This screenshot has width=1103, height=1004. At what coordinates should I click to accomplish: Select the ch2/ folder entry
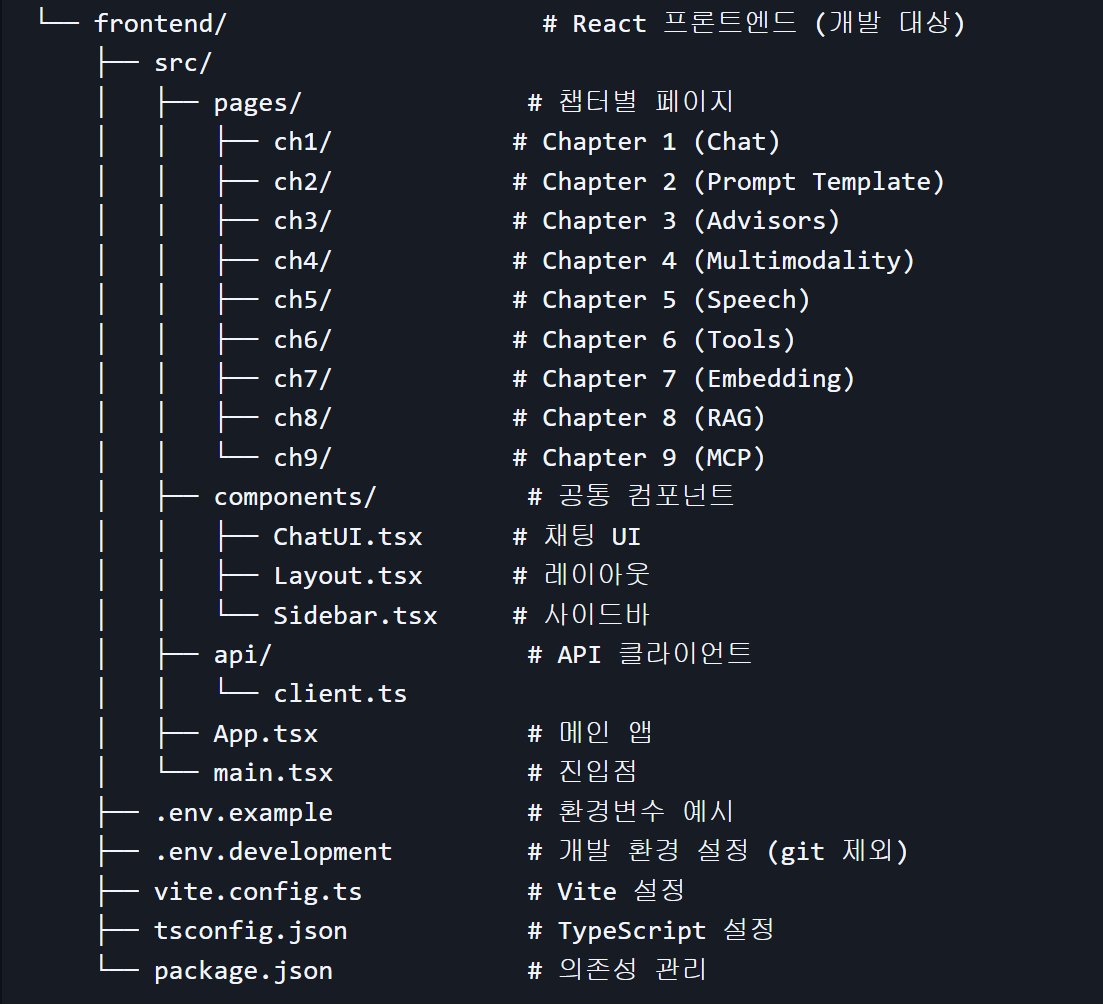(x=302, y=182)
